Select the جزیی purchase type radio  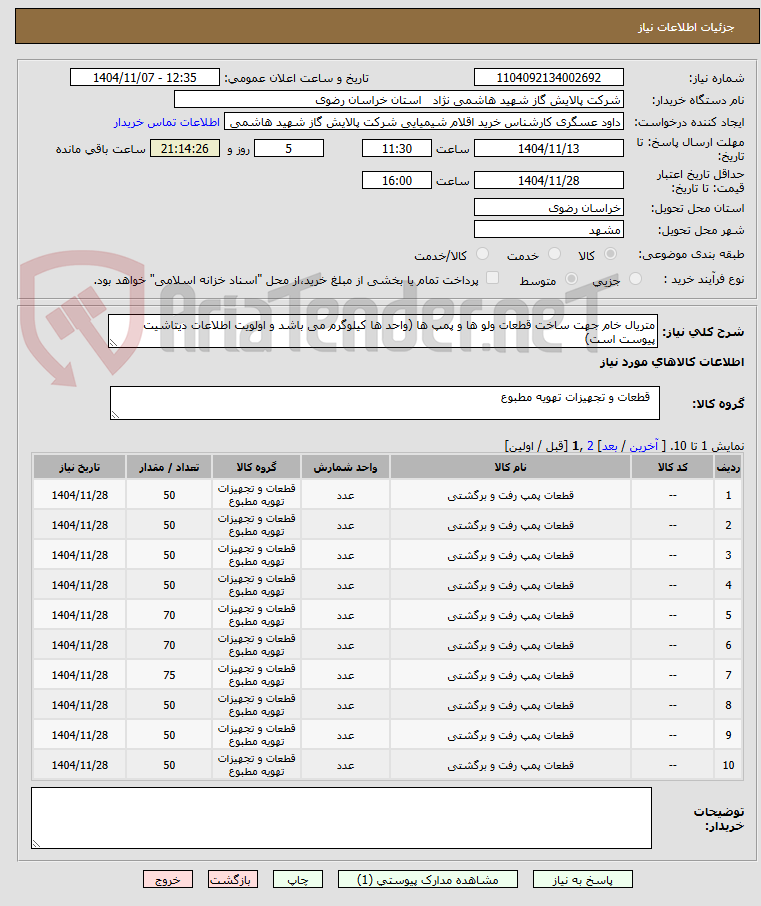coord(635,279)
